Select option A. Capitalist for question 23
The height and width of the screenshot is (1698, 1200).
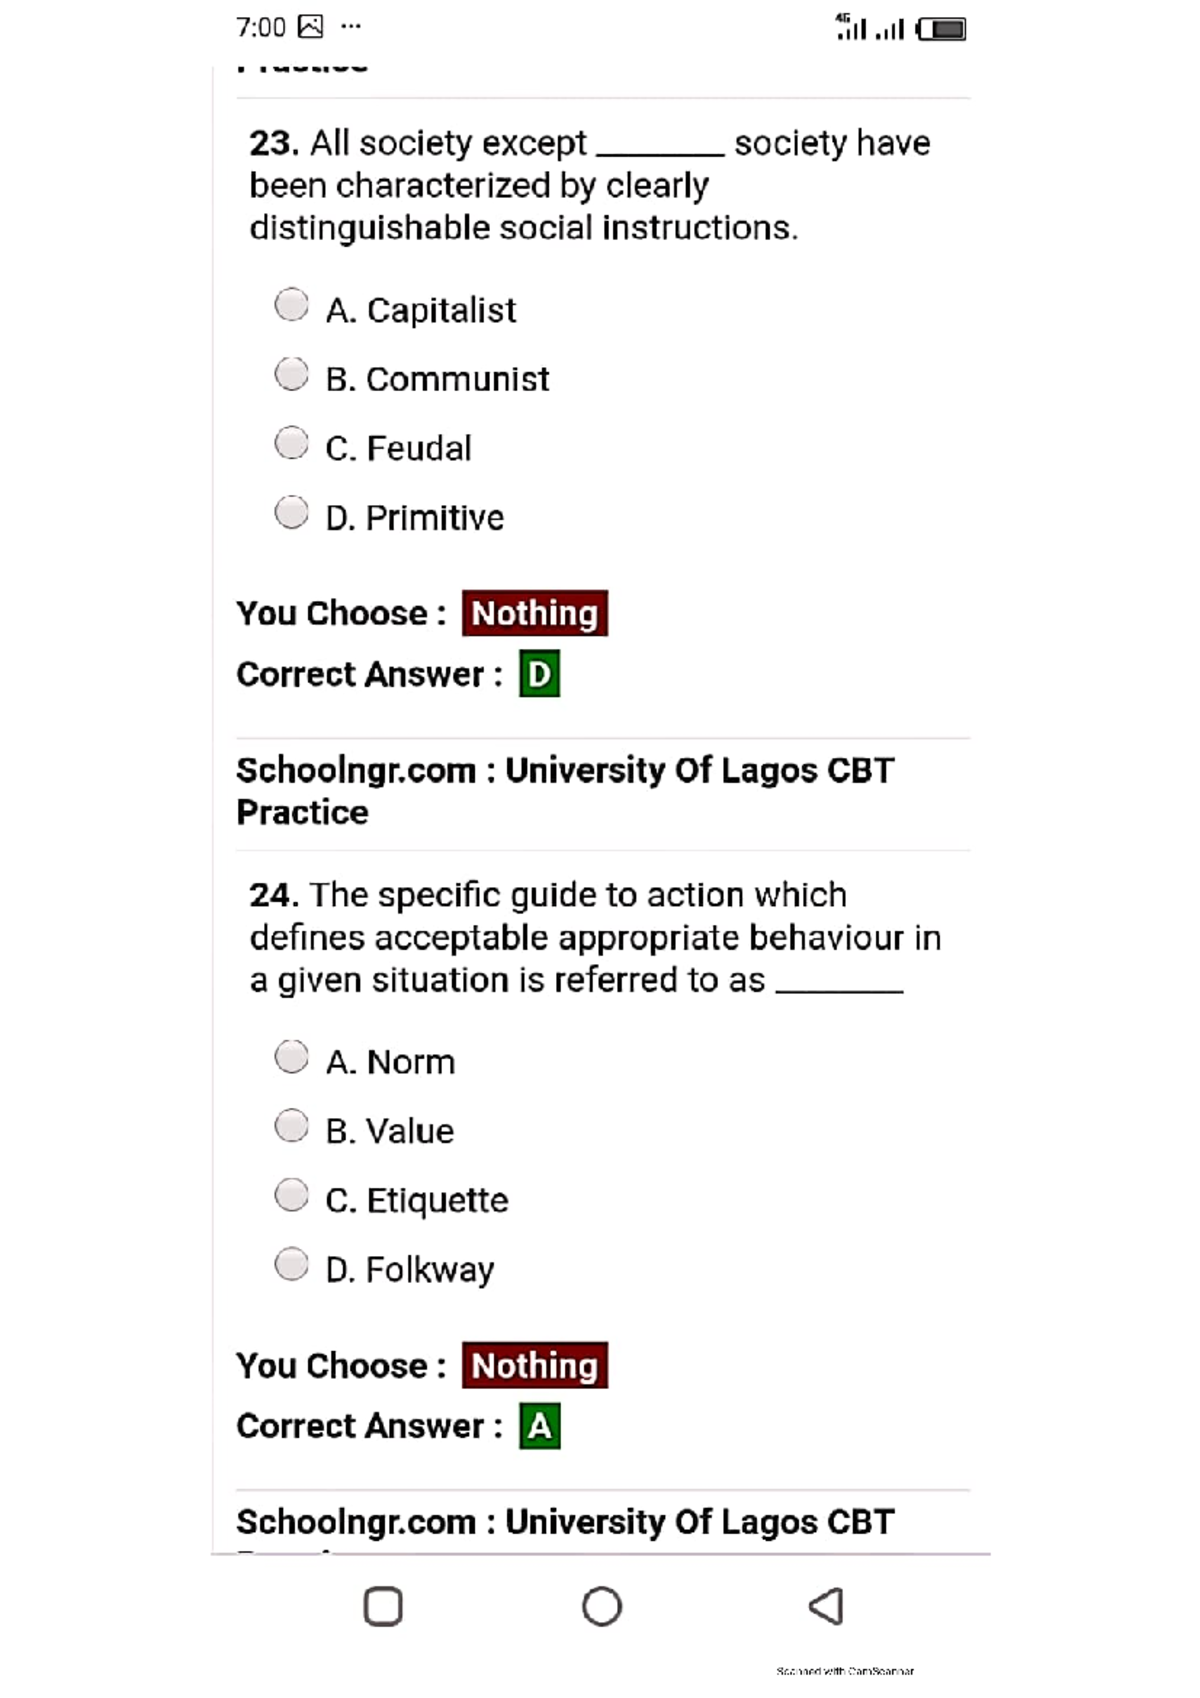tap(291, 305)
